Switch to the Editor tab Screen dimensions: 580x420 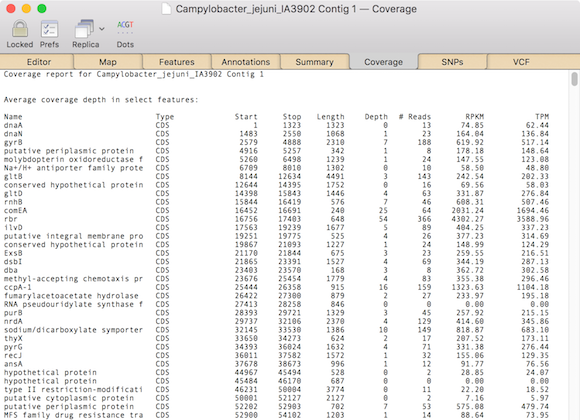coord(38,62)
